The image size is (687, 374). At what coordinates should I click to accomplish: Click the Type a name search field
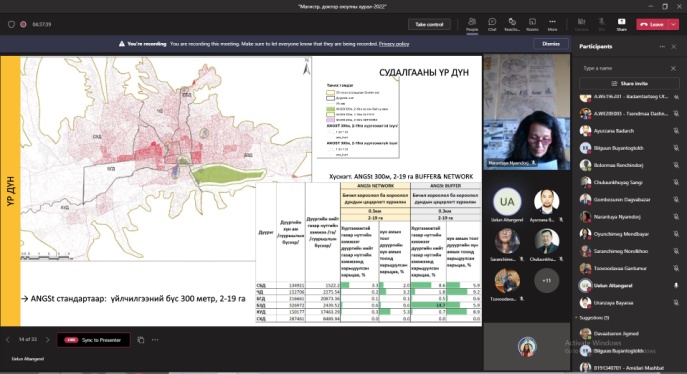tap(624, 68)
